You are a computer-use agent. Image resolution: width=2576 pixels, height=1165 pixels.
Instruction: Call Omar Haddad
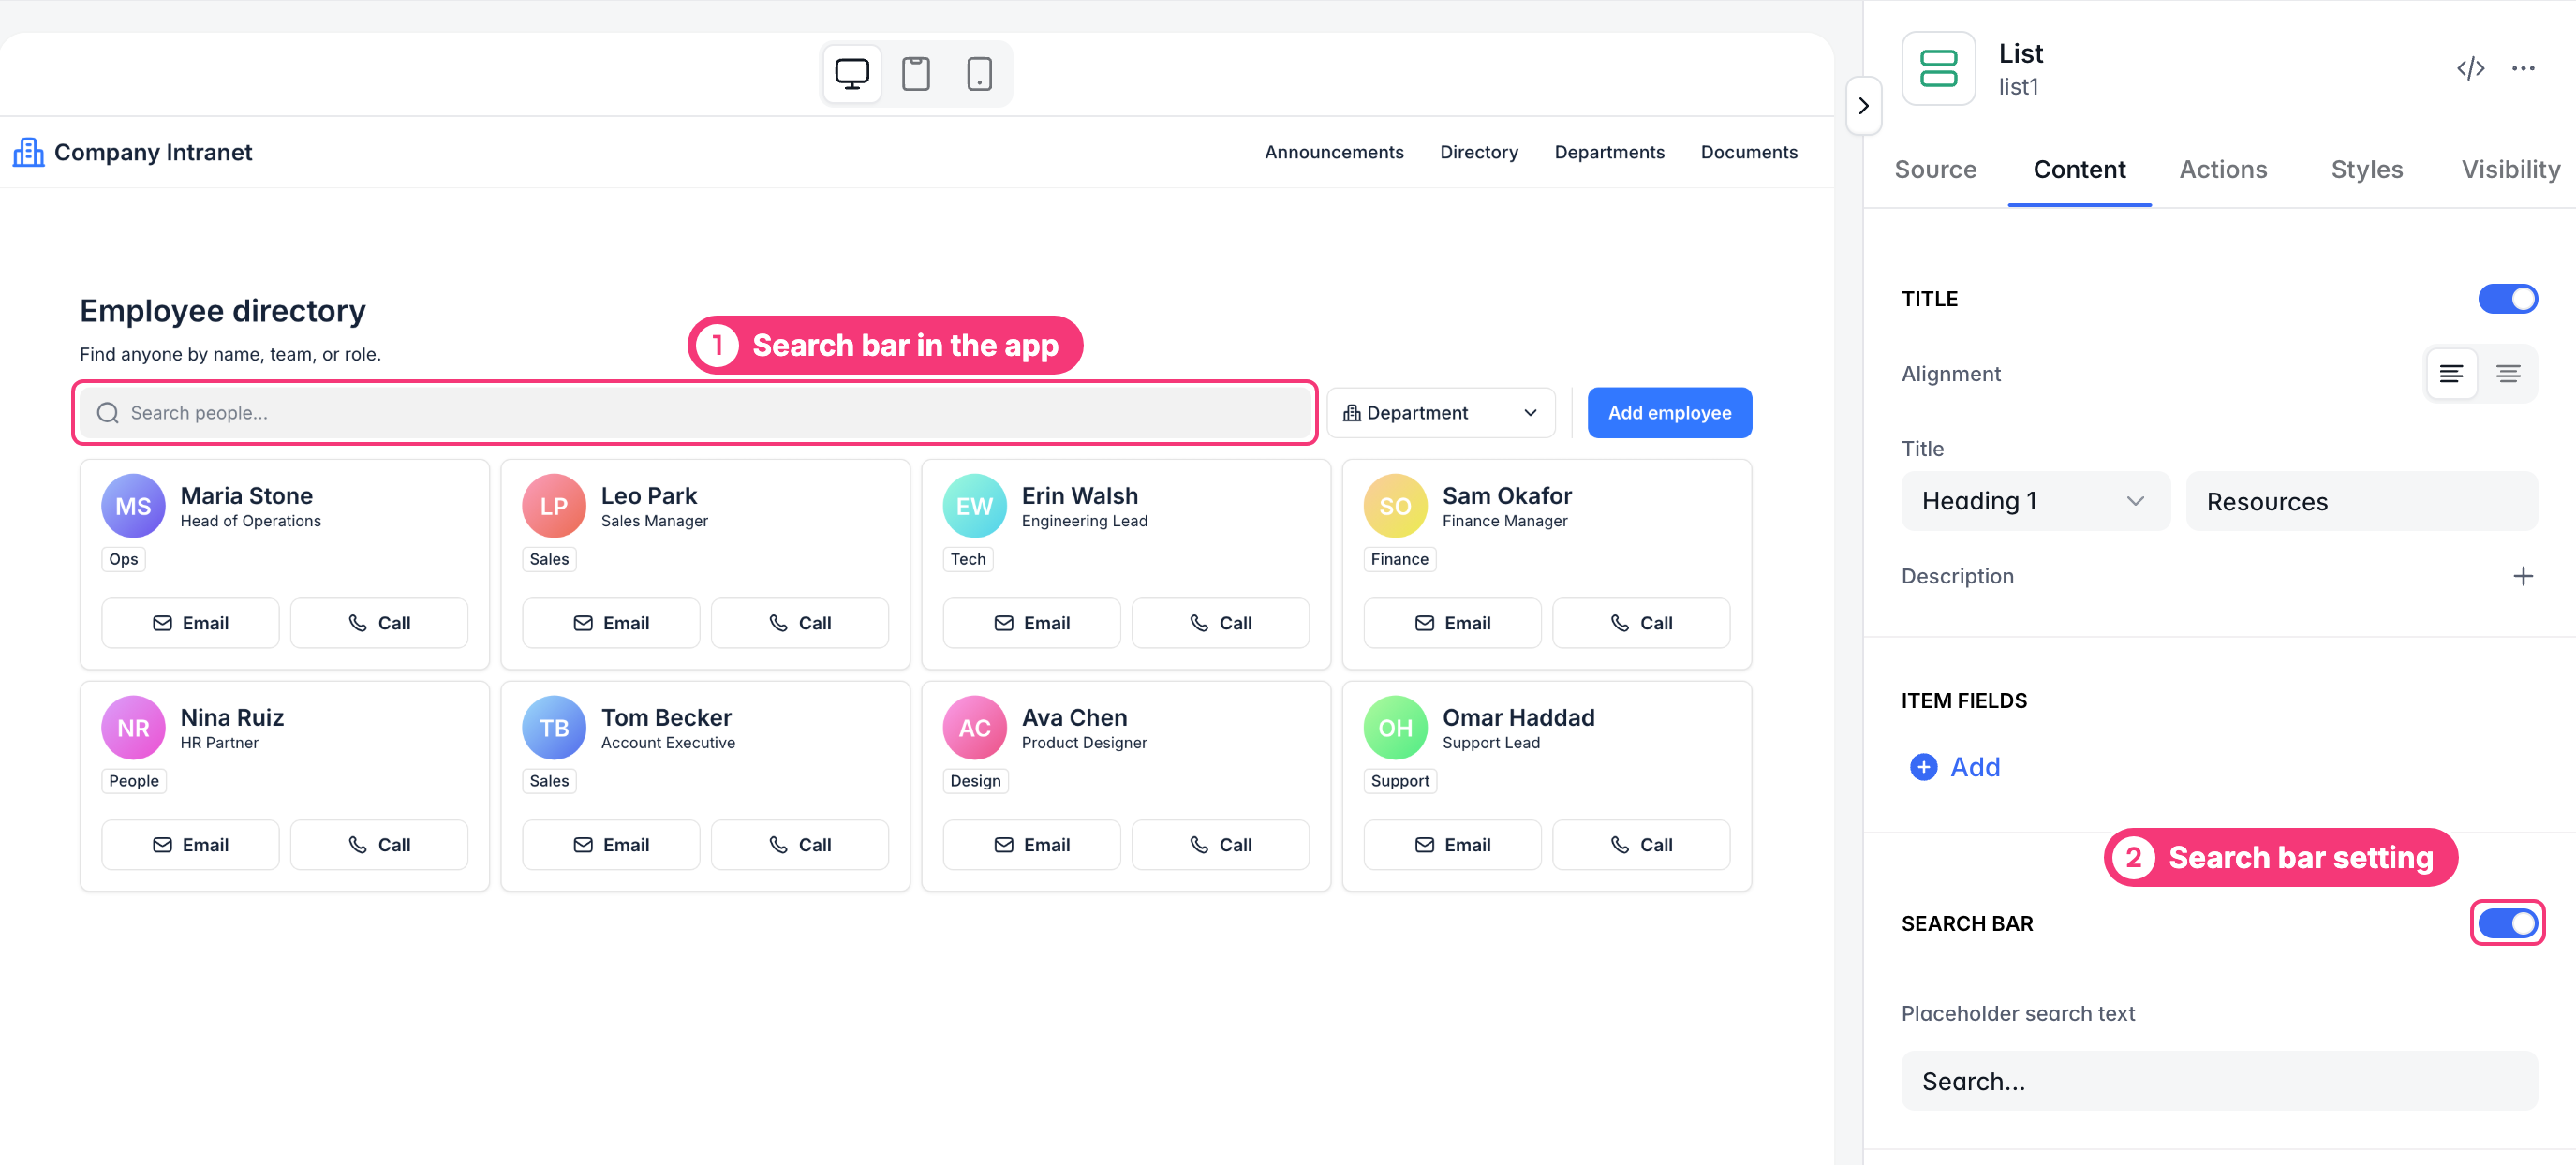point(1640,845)
